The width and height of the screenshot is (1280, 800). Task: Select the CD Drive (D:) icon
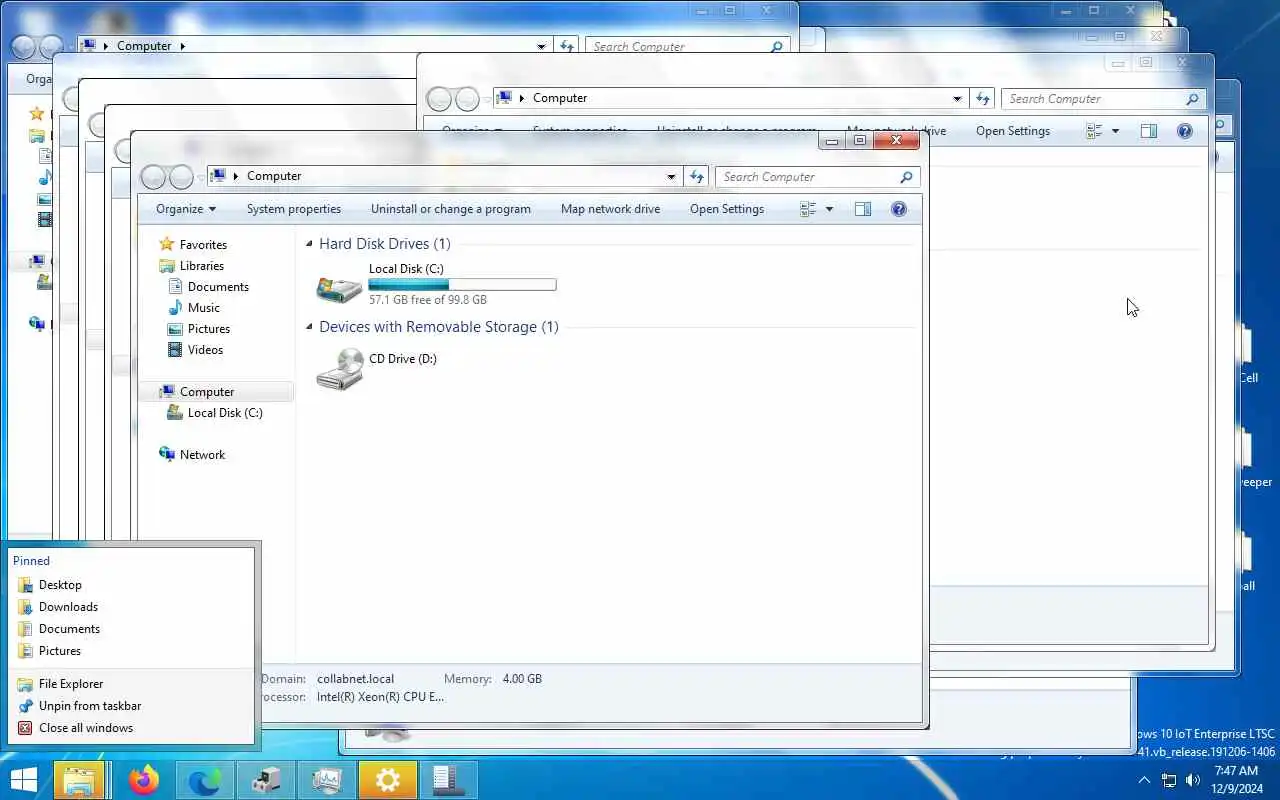[340, 370]
